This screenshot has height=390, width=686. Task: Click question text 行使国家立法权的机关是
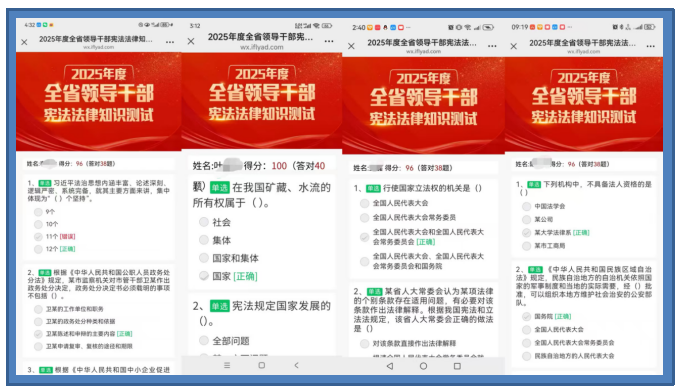pos(432,188)
